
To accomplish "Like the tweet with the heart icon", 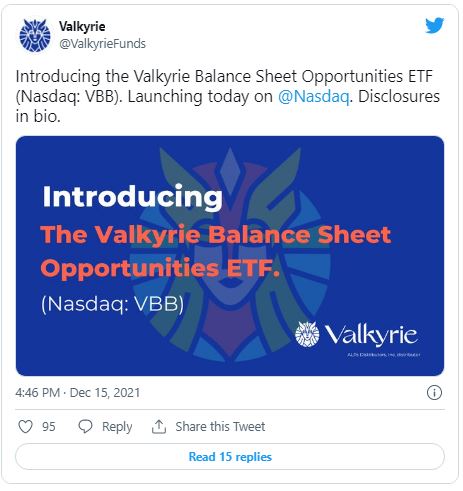I will point(25,426).
